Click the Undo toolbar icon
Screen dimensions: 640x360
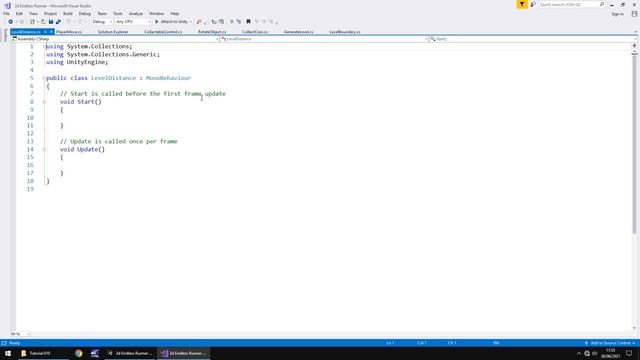click(x=68, y=22)
